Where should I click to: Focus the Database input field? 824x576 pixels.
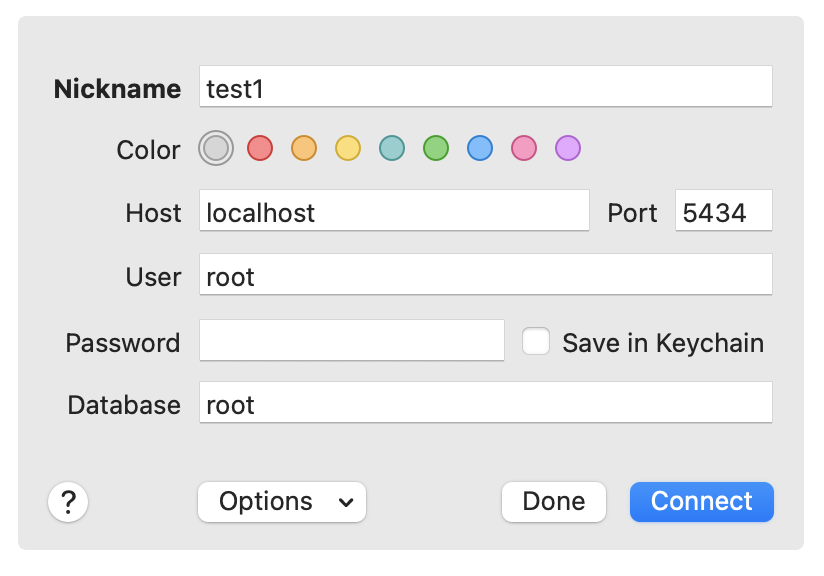pyautogui.click(x=486, y=403)
